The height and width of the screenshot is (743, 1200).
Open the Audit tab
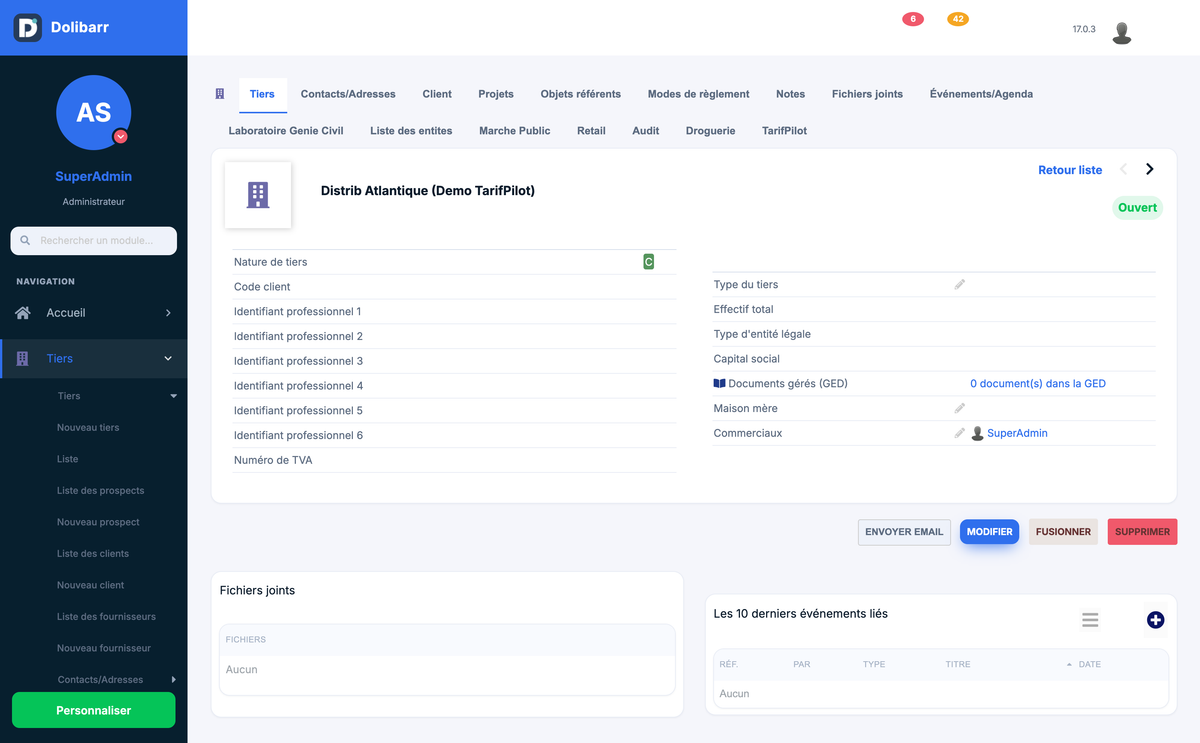point(646,131)
